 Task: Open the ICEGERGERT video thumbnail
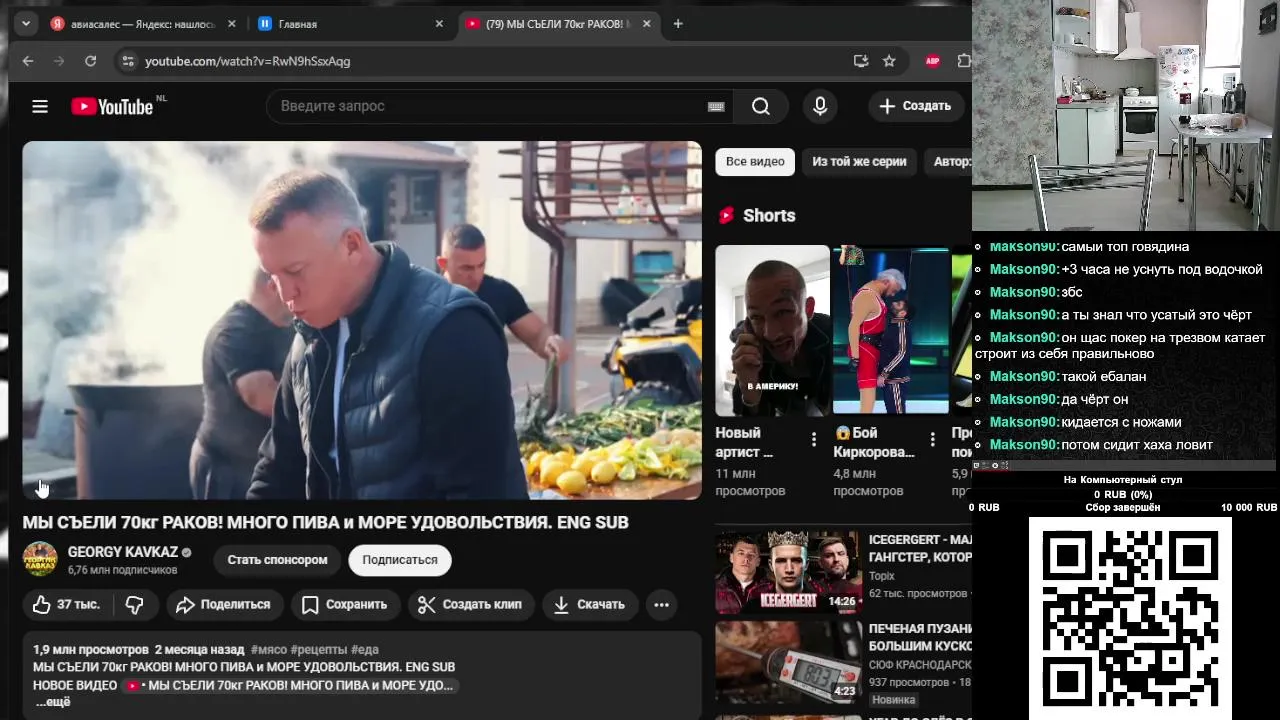[x=788, y=572]
